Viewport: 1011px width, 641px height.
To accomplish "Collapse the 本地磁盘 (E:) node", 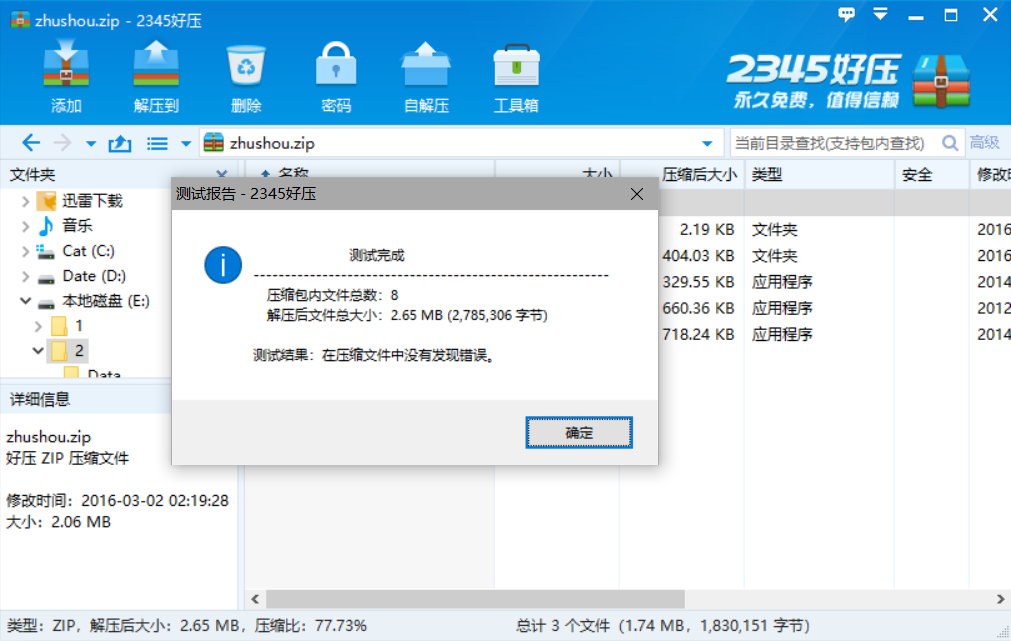I will (25, 301).
